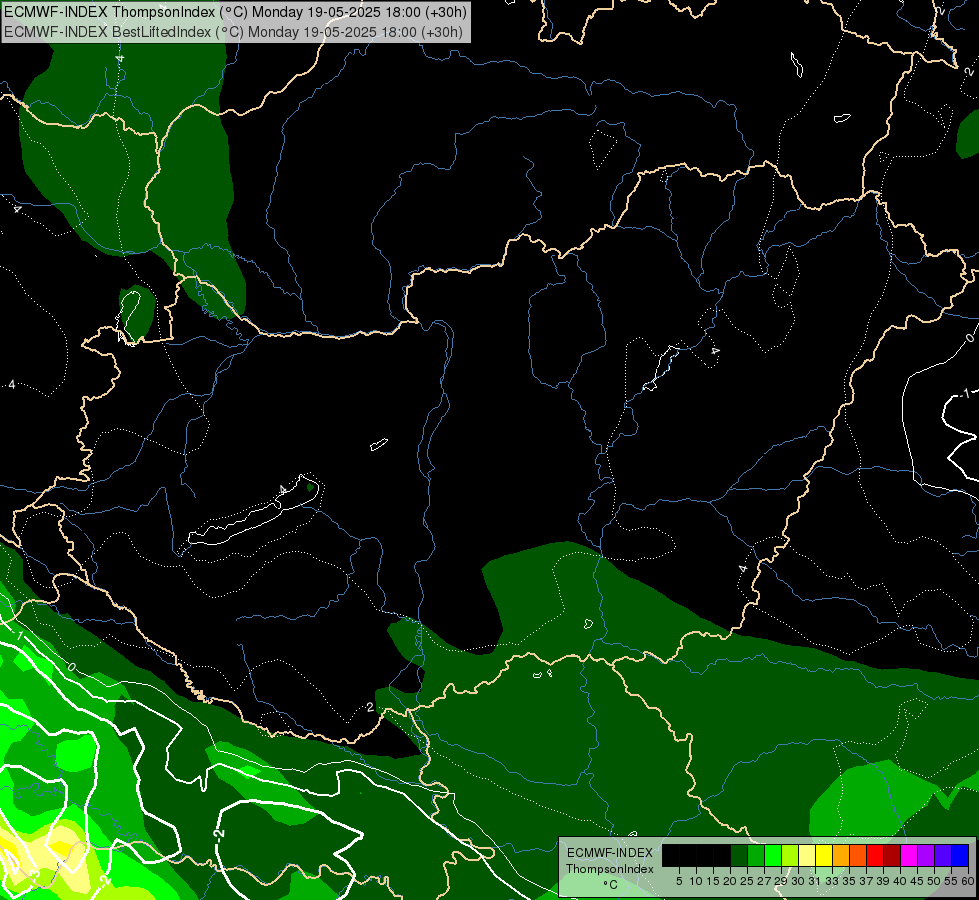979x900 pixels.
Task: Select the dark red 39-40 legend swatch
Action: (892, 855)
